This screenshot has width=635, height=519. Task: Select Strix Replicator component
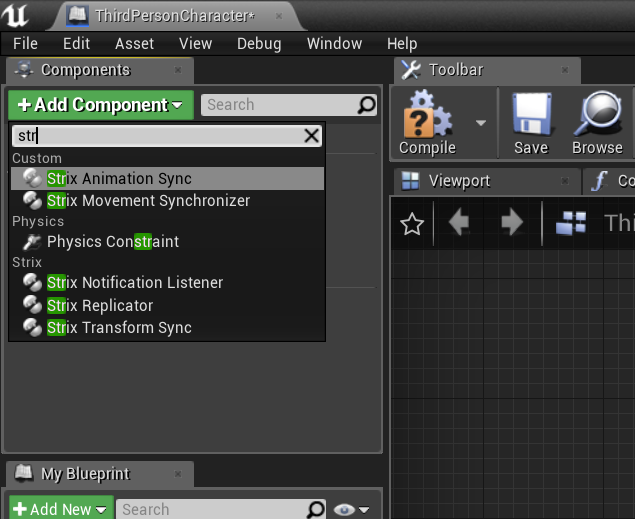click(167, 305)
